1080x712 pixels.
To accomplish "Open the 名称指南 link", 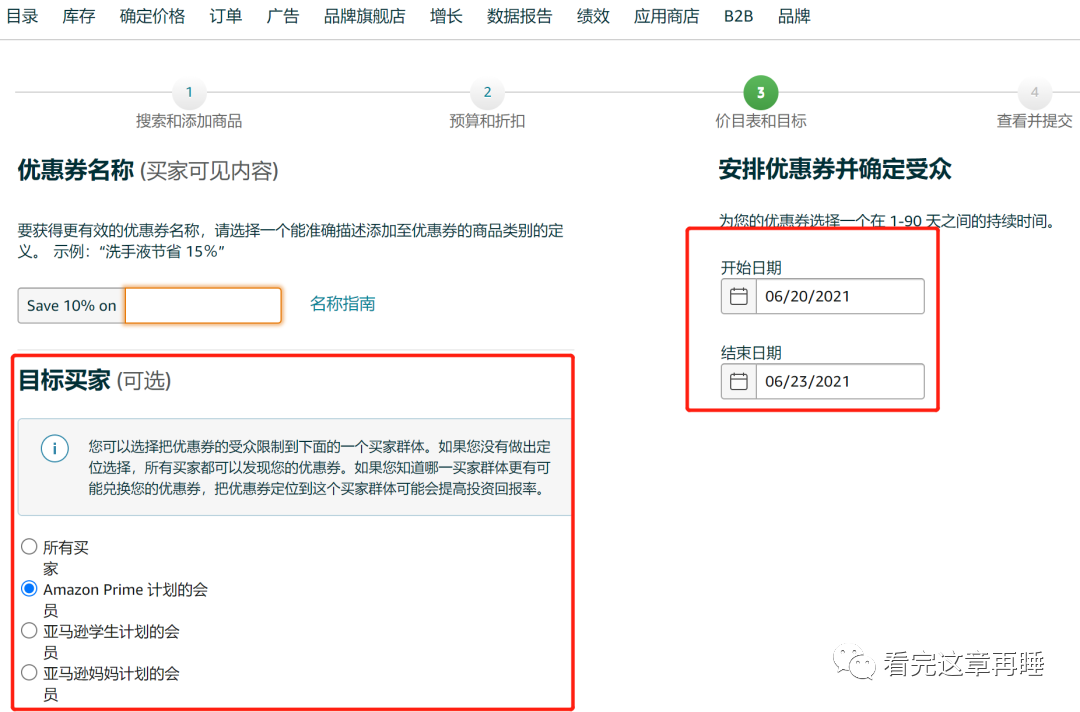I will tap(342, 304).
